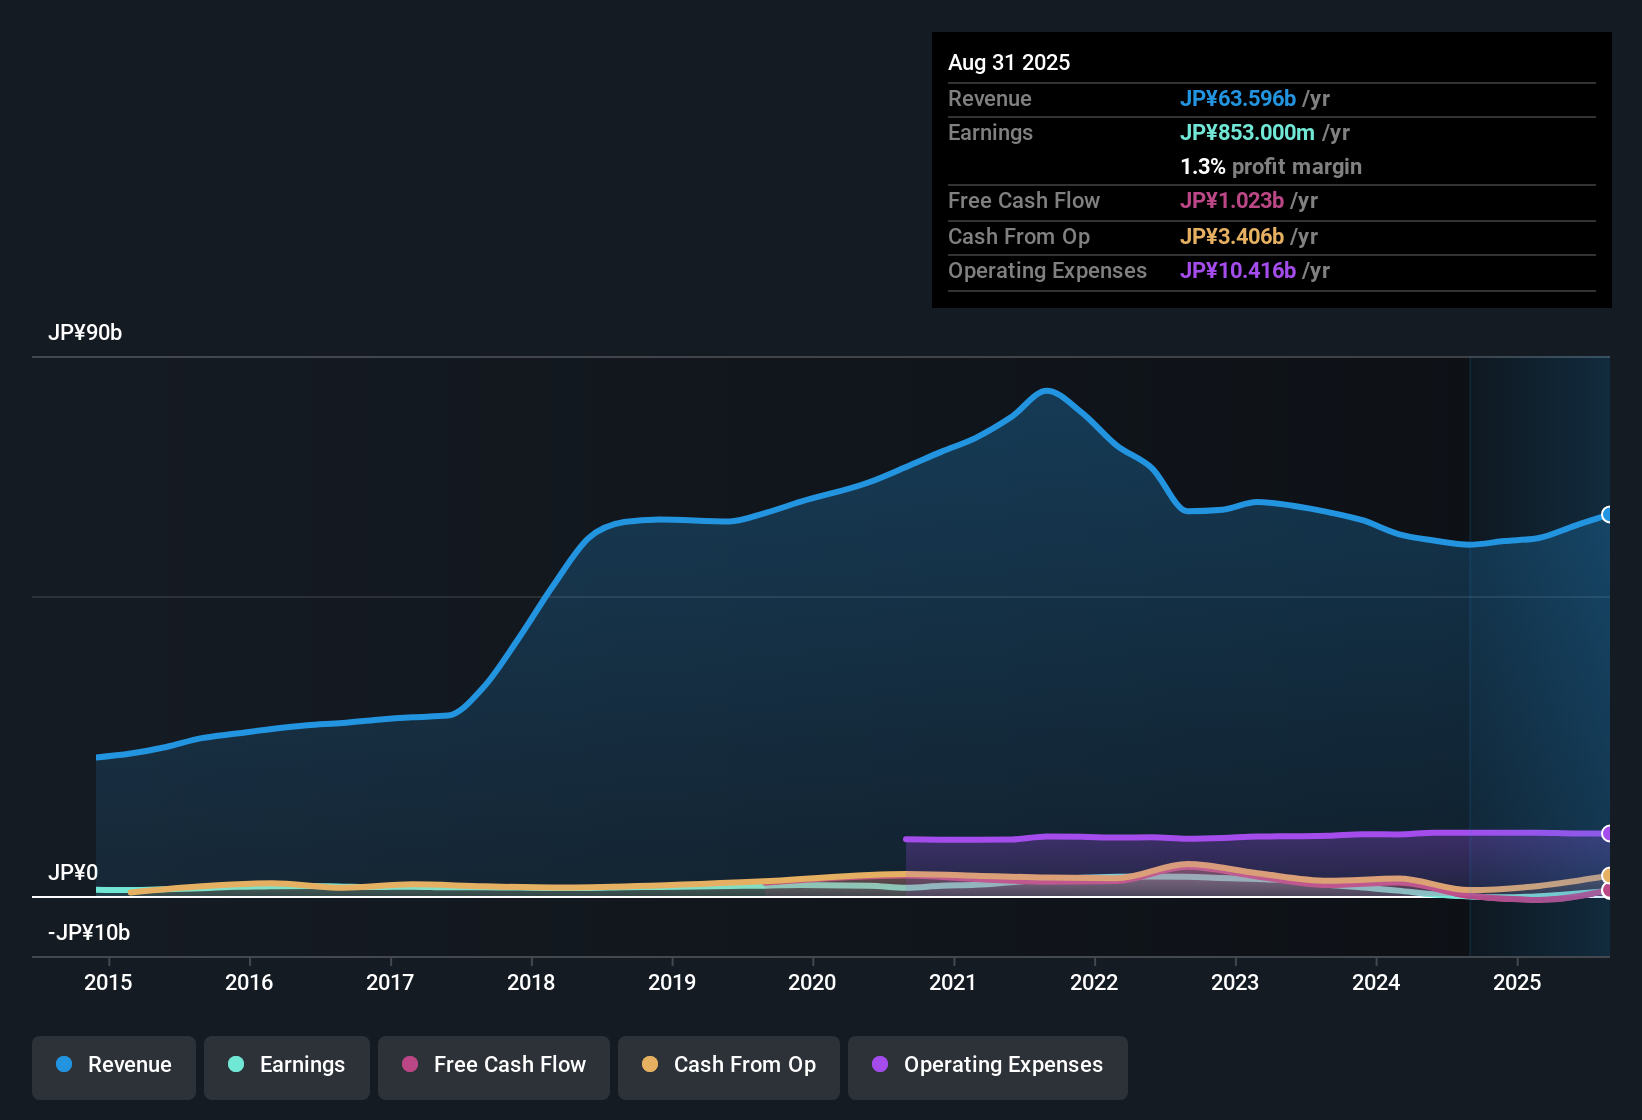Click the revenue peak near 2022
The width and height of the screenshot is (1642, 1120).
coord(1048,392)
